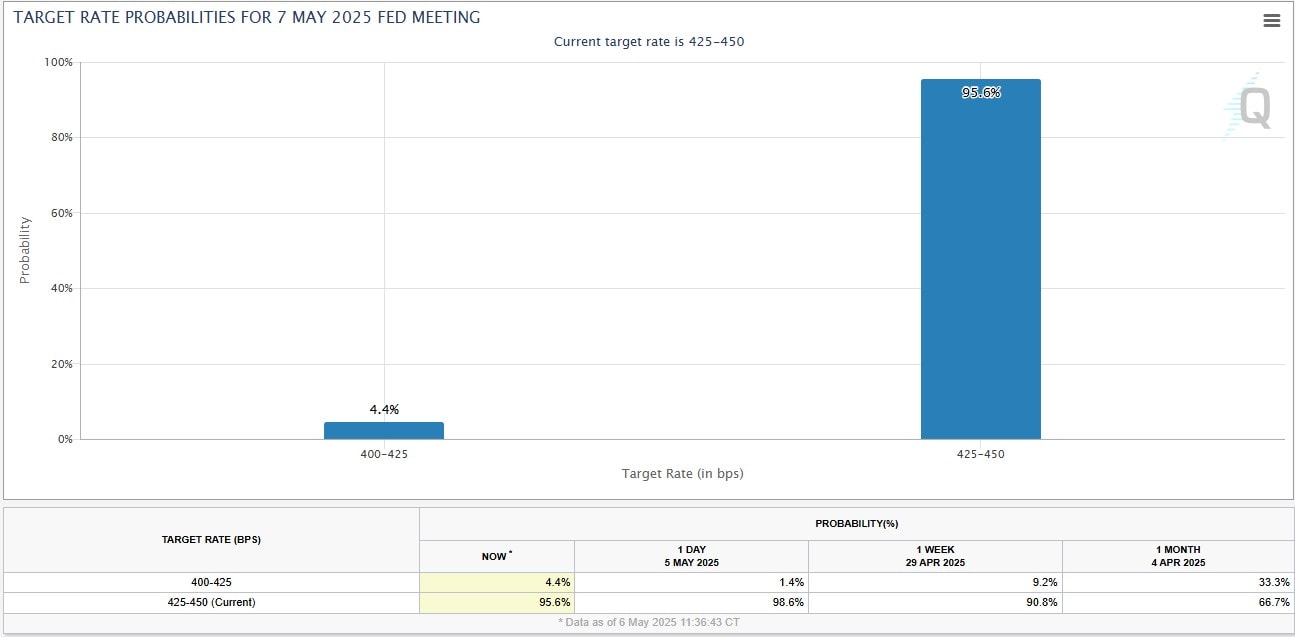This screenshot has width=1295, height=637.
Task: Click the 425-450 x-axis category label
Action: pos(980,454)
